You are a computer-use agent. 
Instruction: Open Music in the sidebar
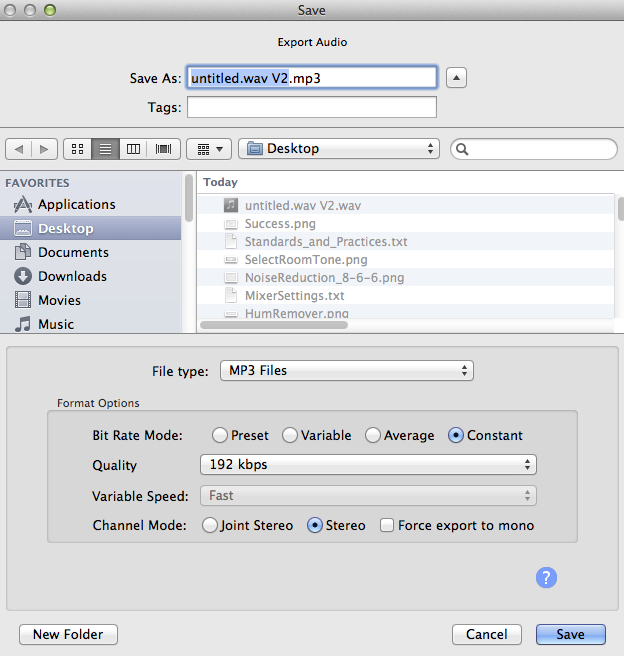click(x=90, y=324)
